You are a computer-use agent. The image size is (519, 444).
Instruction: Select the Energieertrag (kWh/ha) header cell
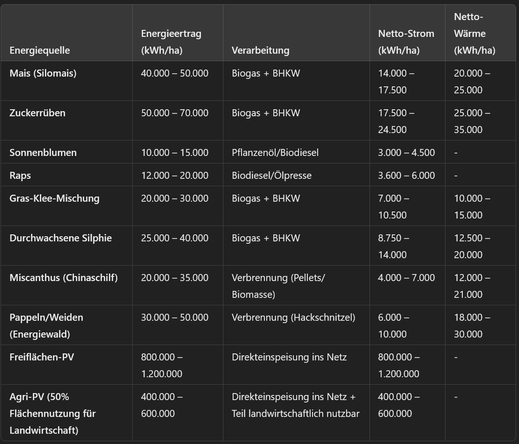click(171, 42)
